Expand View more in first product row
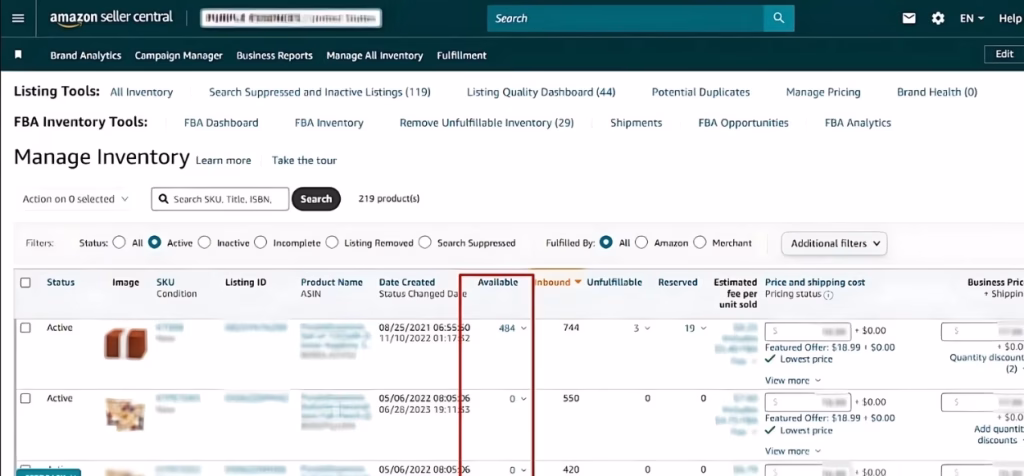This screenshot has width=1024, height=476. tap(793, 380)
